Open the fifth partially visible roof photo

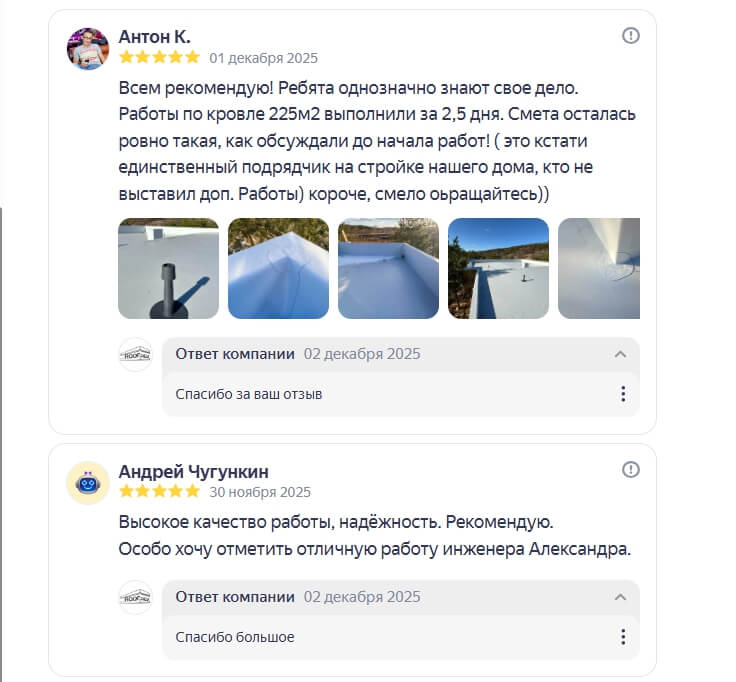click(x=599, y=268)
